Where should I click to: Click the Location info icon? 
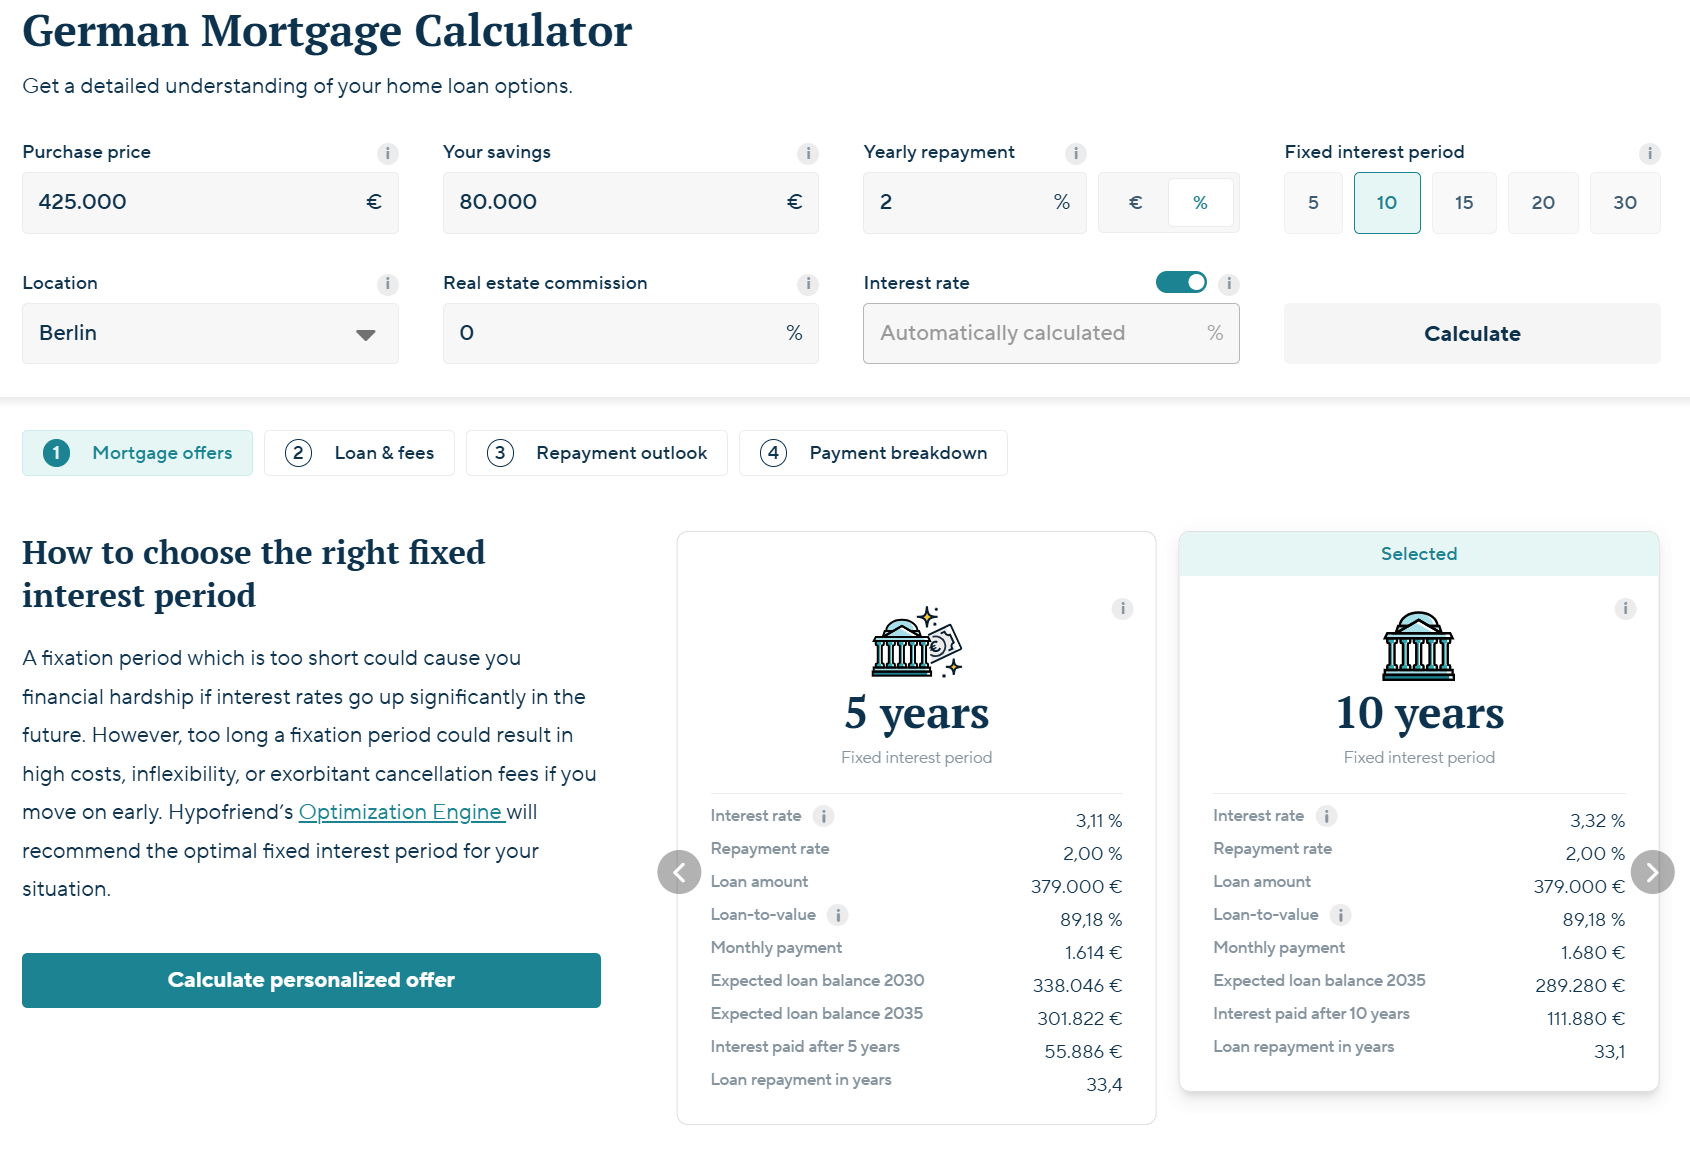[x=387, y=284]
